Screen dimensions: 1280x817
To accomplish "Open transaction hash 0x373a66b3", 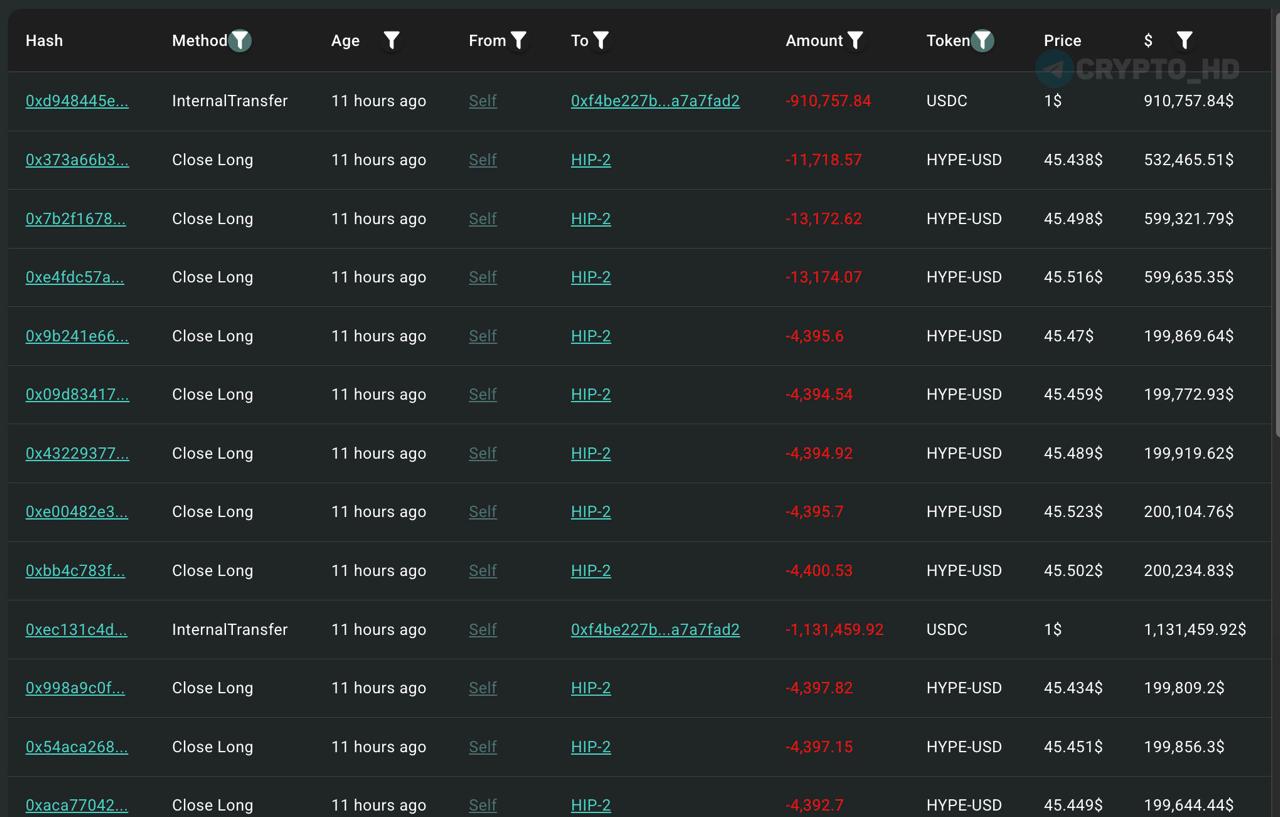I will 77,160.
